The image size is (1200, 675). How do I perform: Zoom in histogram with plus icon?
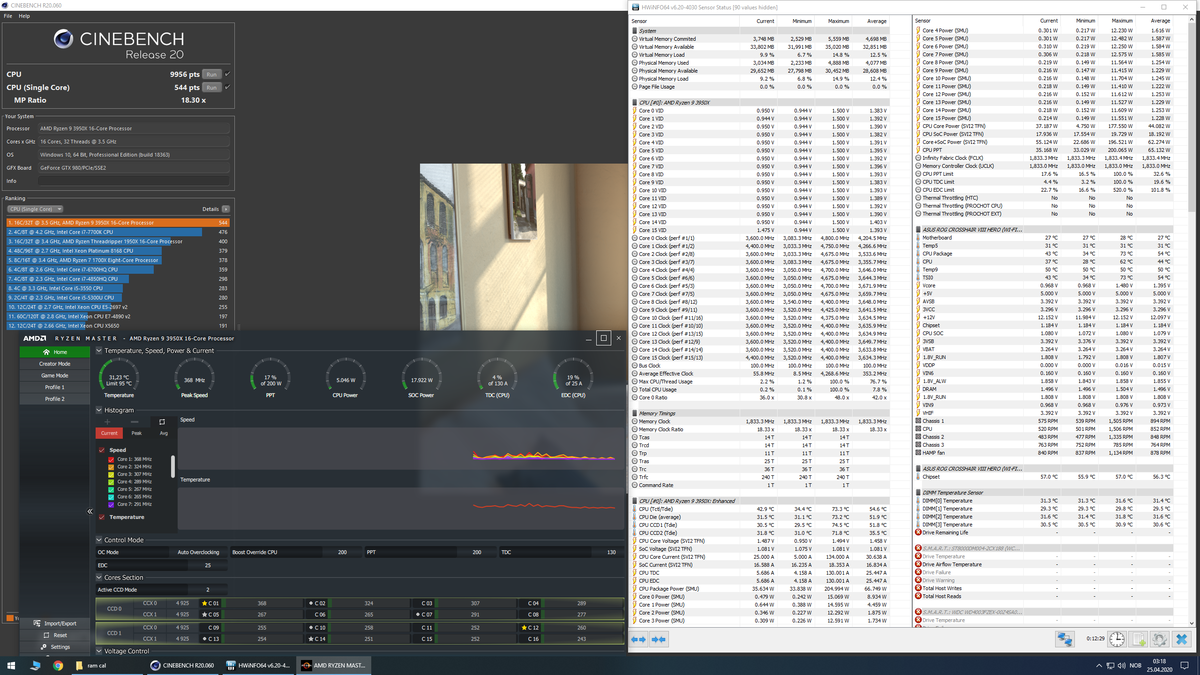point(107,421)
